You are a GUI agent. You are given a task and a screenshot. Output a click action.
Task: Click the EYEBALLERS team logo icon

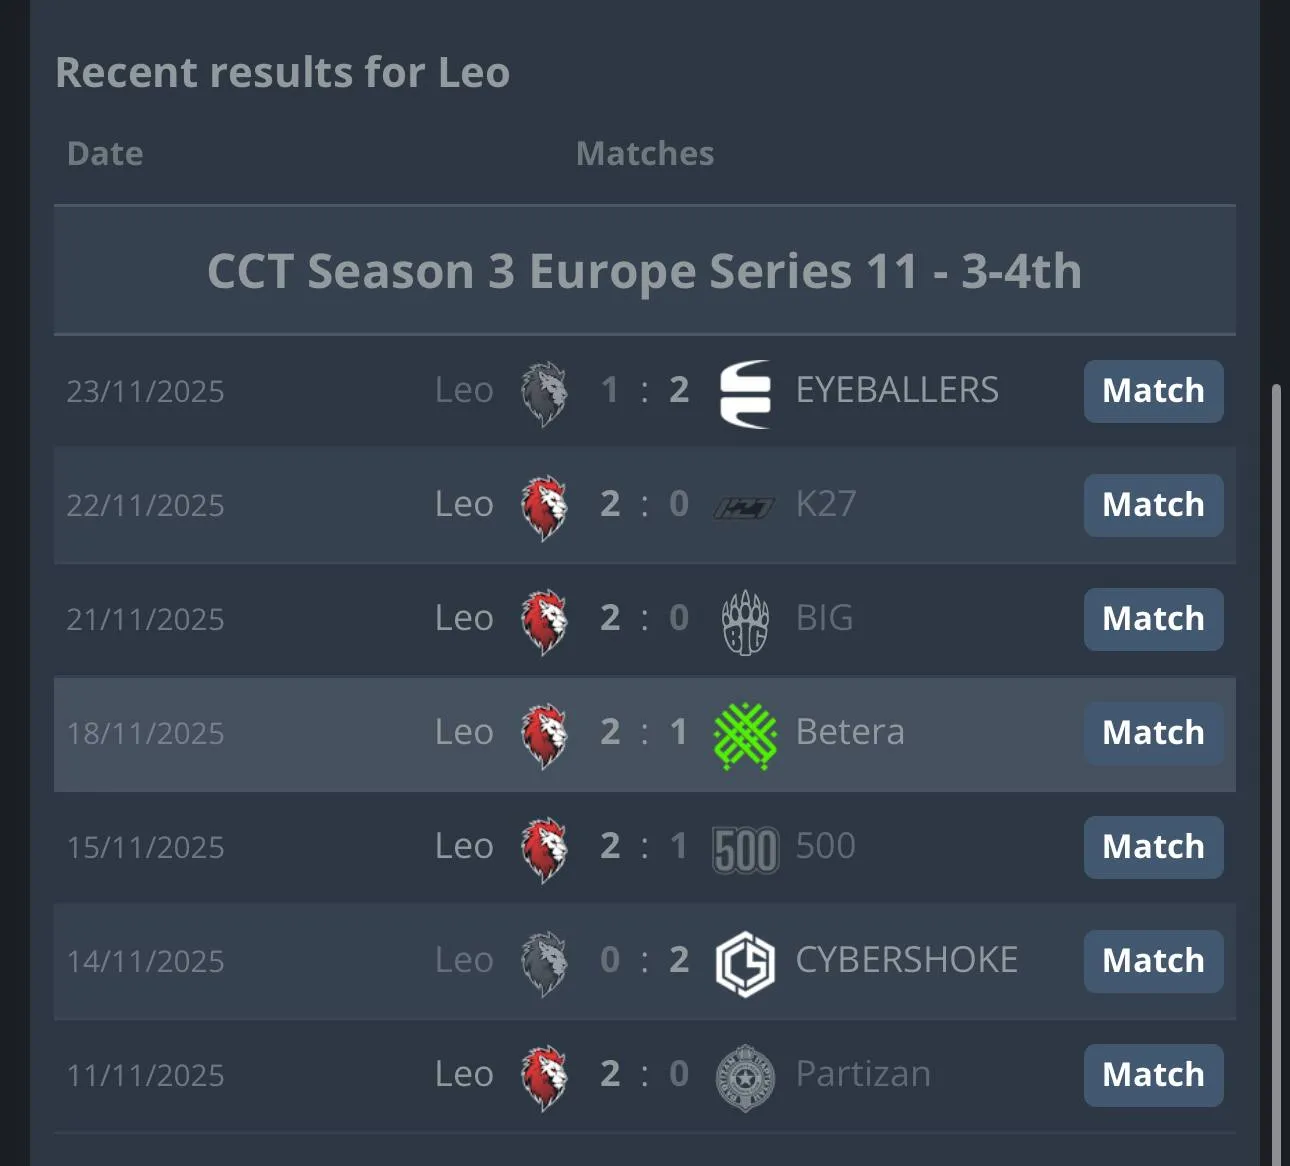[x=745, y=393]
